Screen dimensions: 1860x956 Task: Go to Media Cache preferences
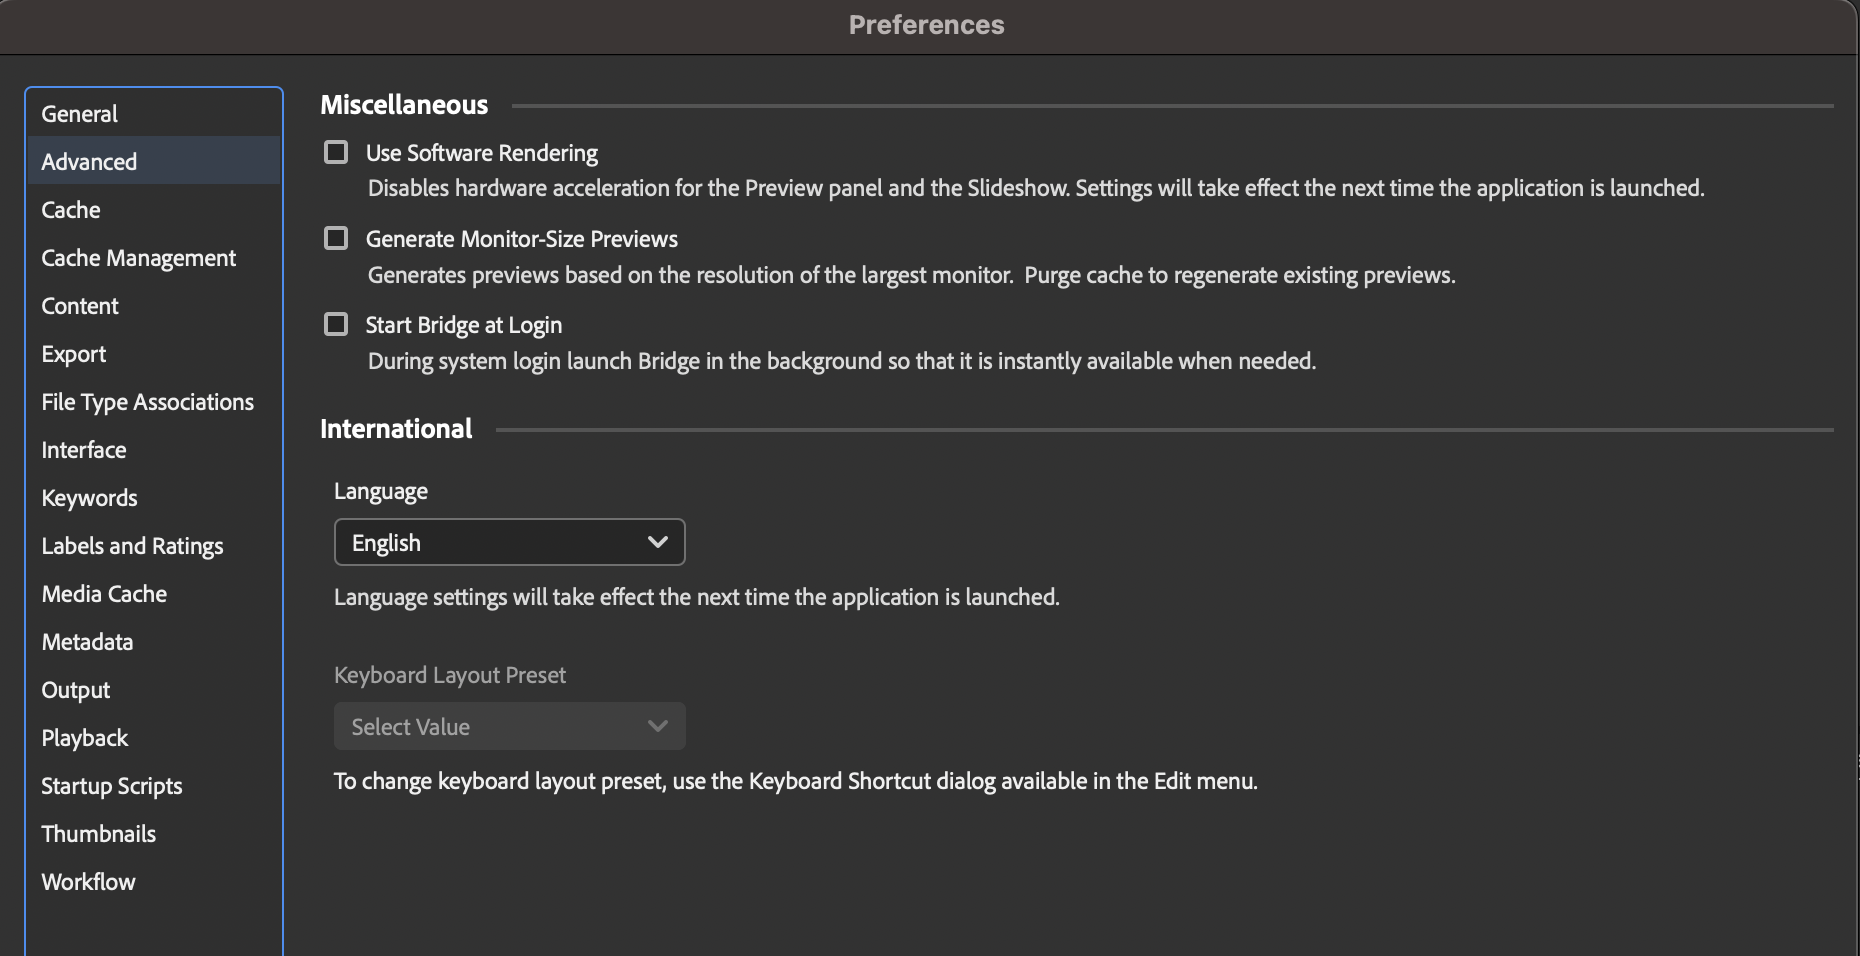point(105,594)
